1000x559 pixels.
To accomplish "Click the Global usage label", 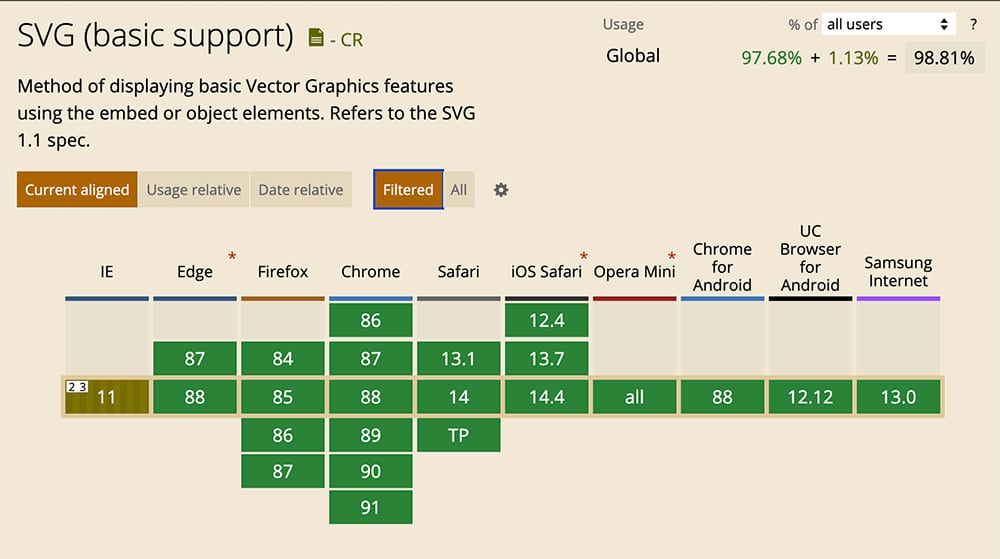I will click(x=633, y=55).
